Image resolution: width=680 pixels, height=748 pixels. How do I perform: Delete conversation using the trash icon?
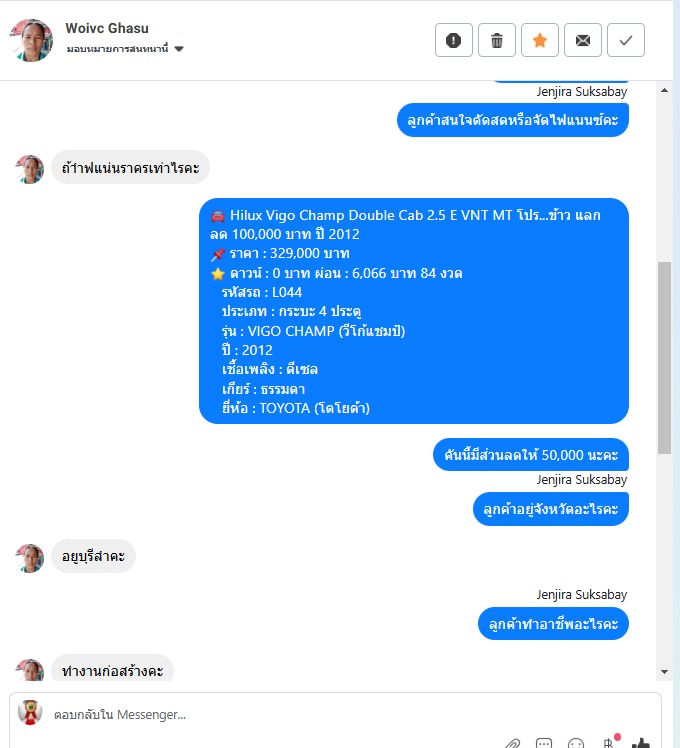[x=496, y=40]
